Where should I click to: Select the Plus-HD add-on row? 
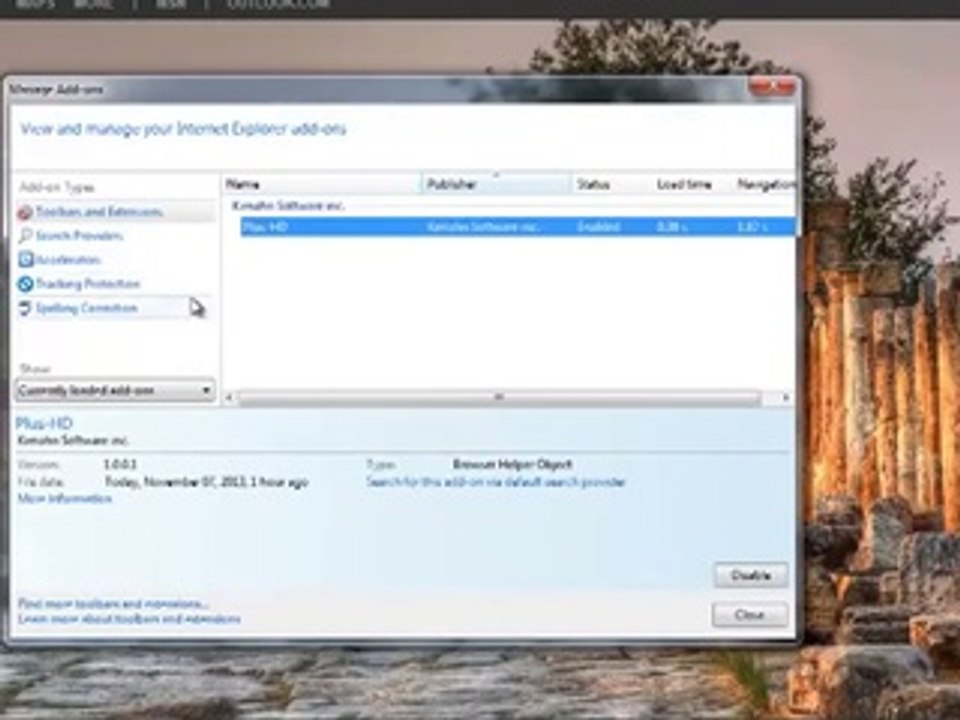point(517,227)
